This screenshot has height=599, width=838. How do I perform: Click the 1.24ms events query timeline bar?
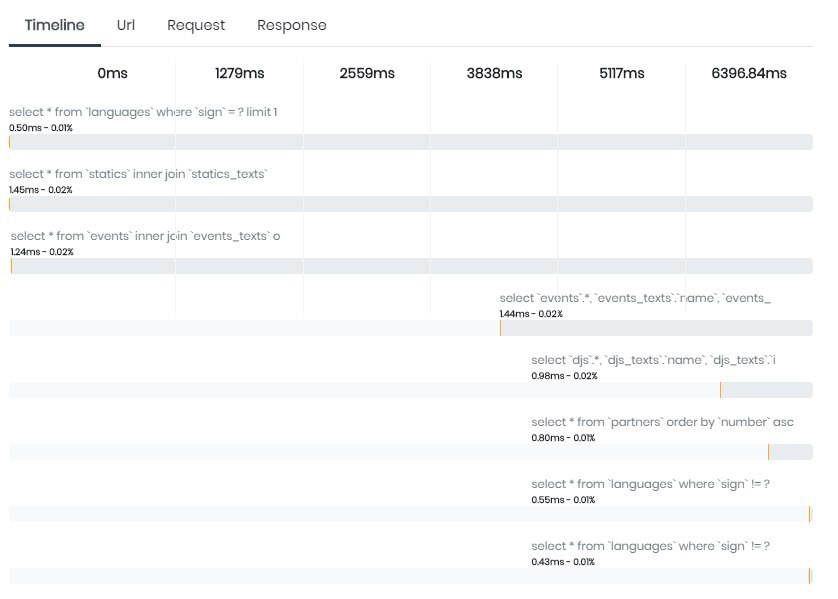[x=412, y=266]
